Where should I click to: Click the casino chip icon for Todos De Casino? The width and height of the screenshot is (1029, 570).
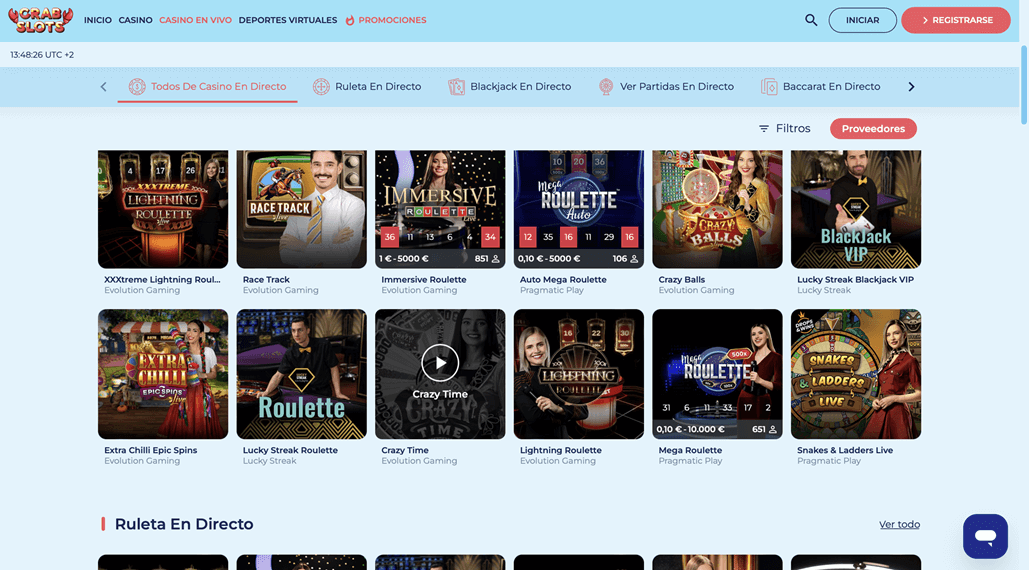pyautogui.click(x=137, y=87)
